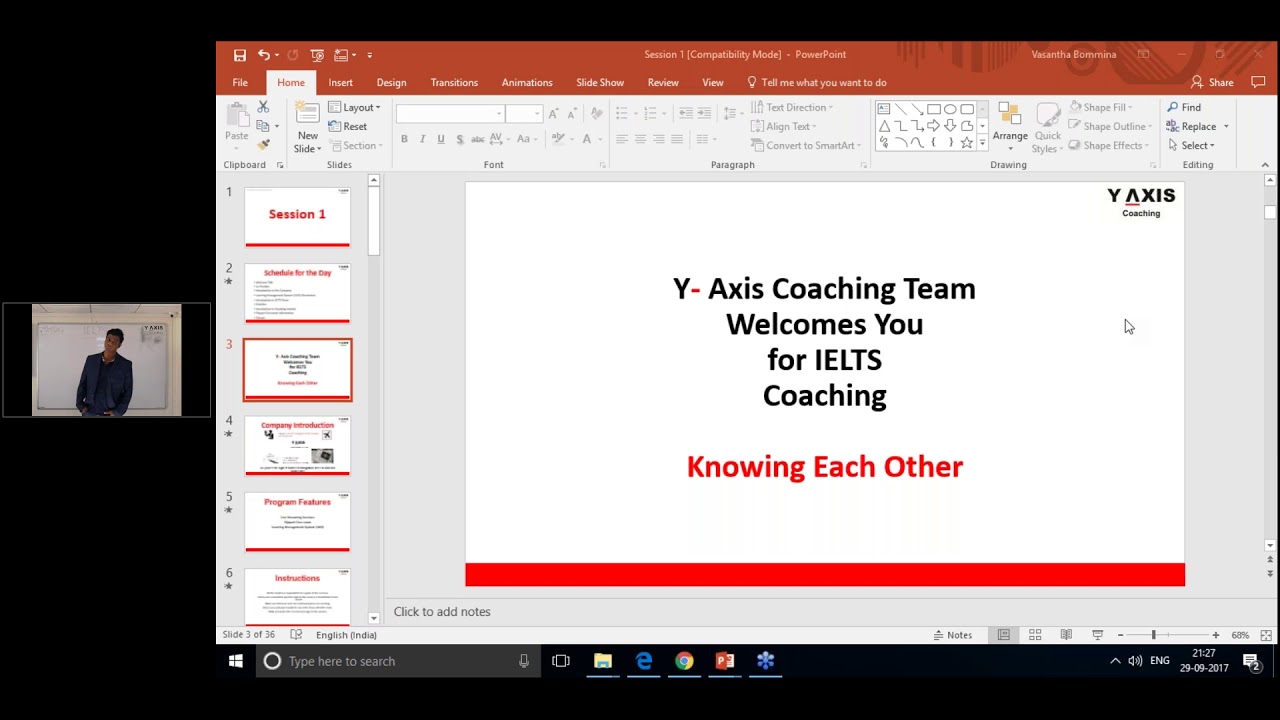The height and width of the screenshot is (720, 1280).
Task: Open spell check icon in status bar
Action: tap(296, 635)
